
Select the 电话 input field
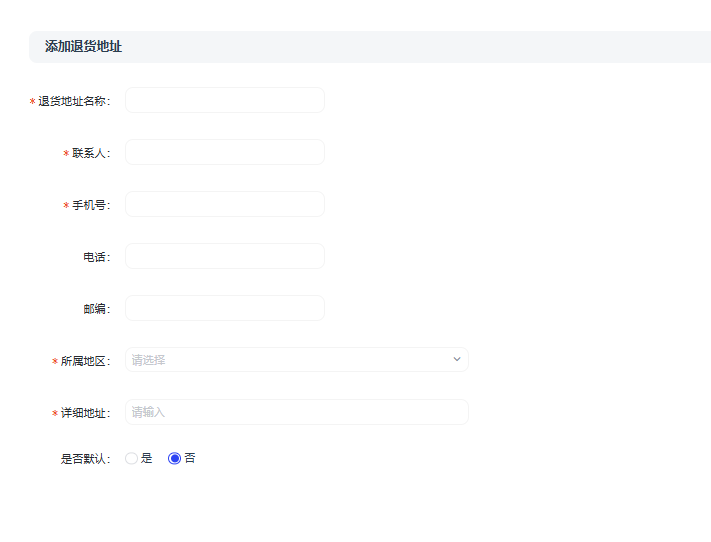(224, 256)
